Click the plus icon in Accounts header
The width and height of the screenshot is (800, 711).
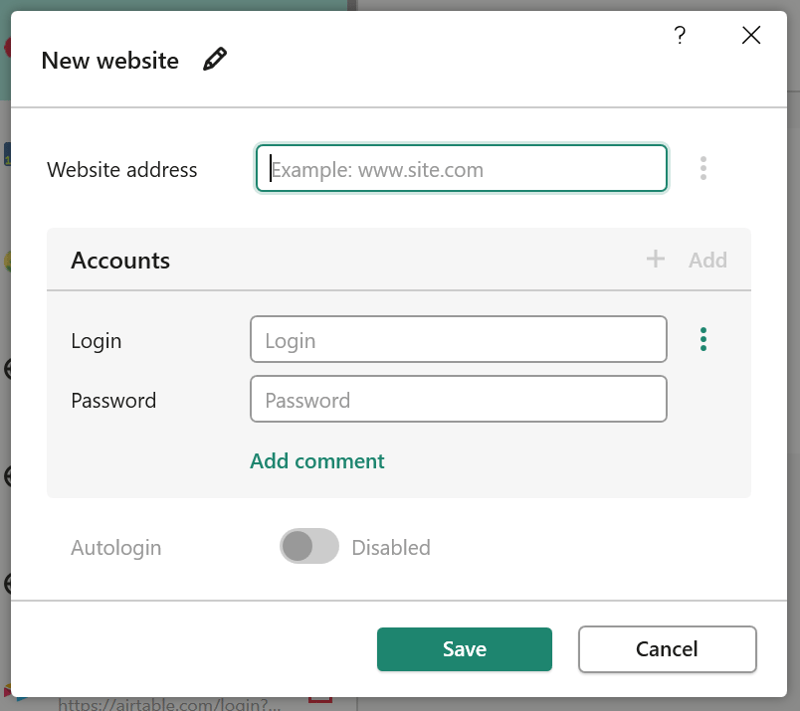click(656, 259)
